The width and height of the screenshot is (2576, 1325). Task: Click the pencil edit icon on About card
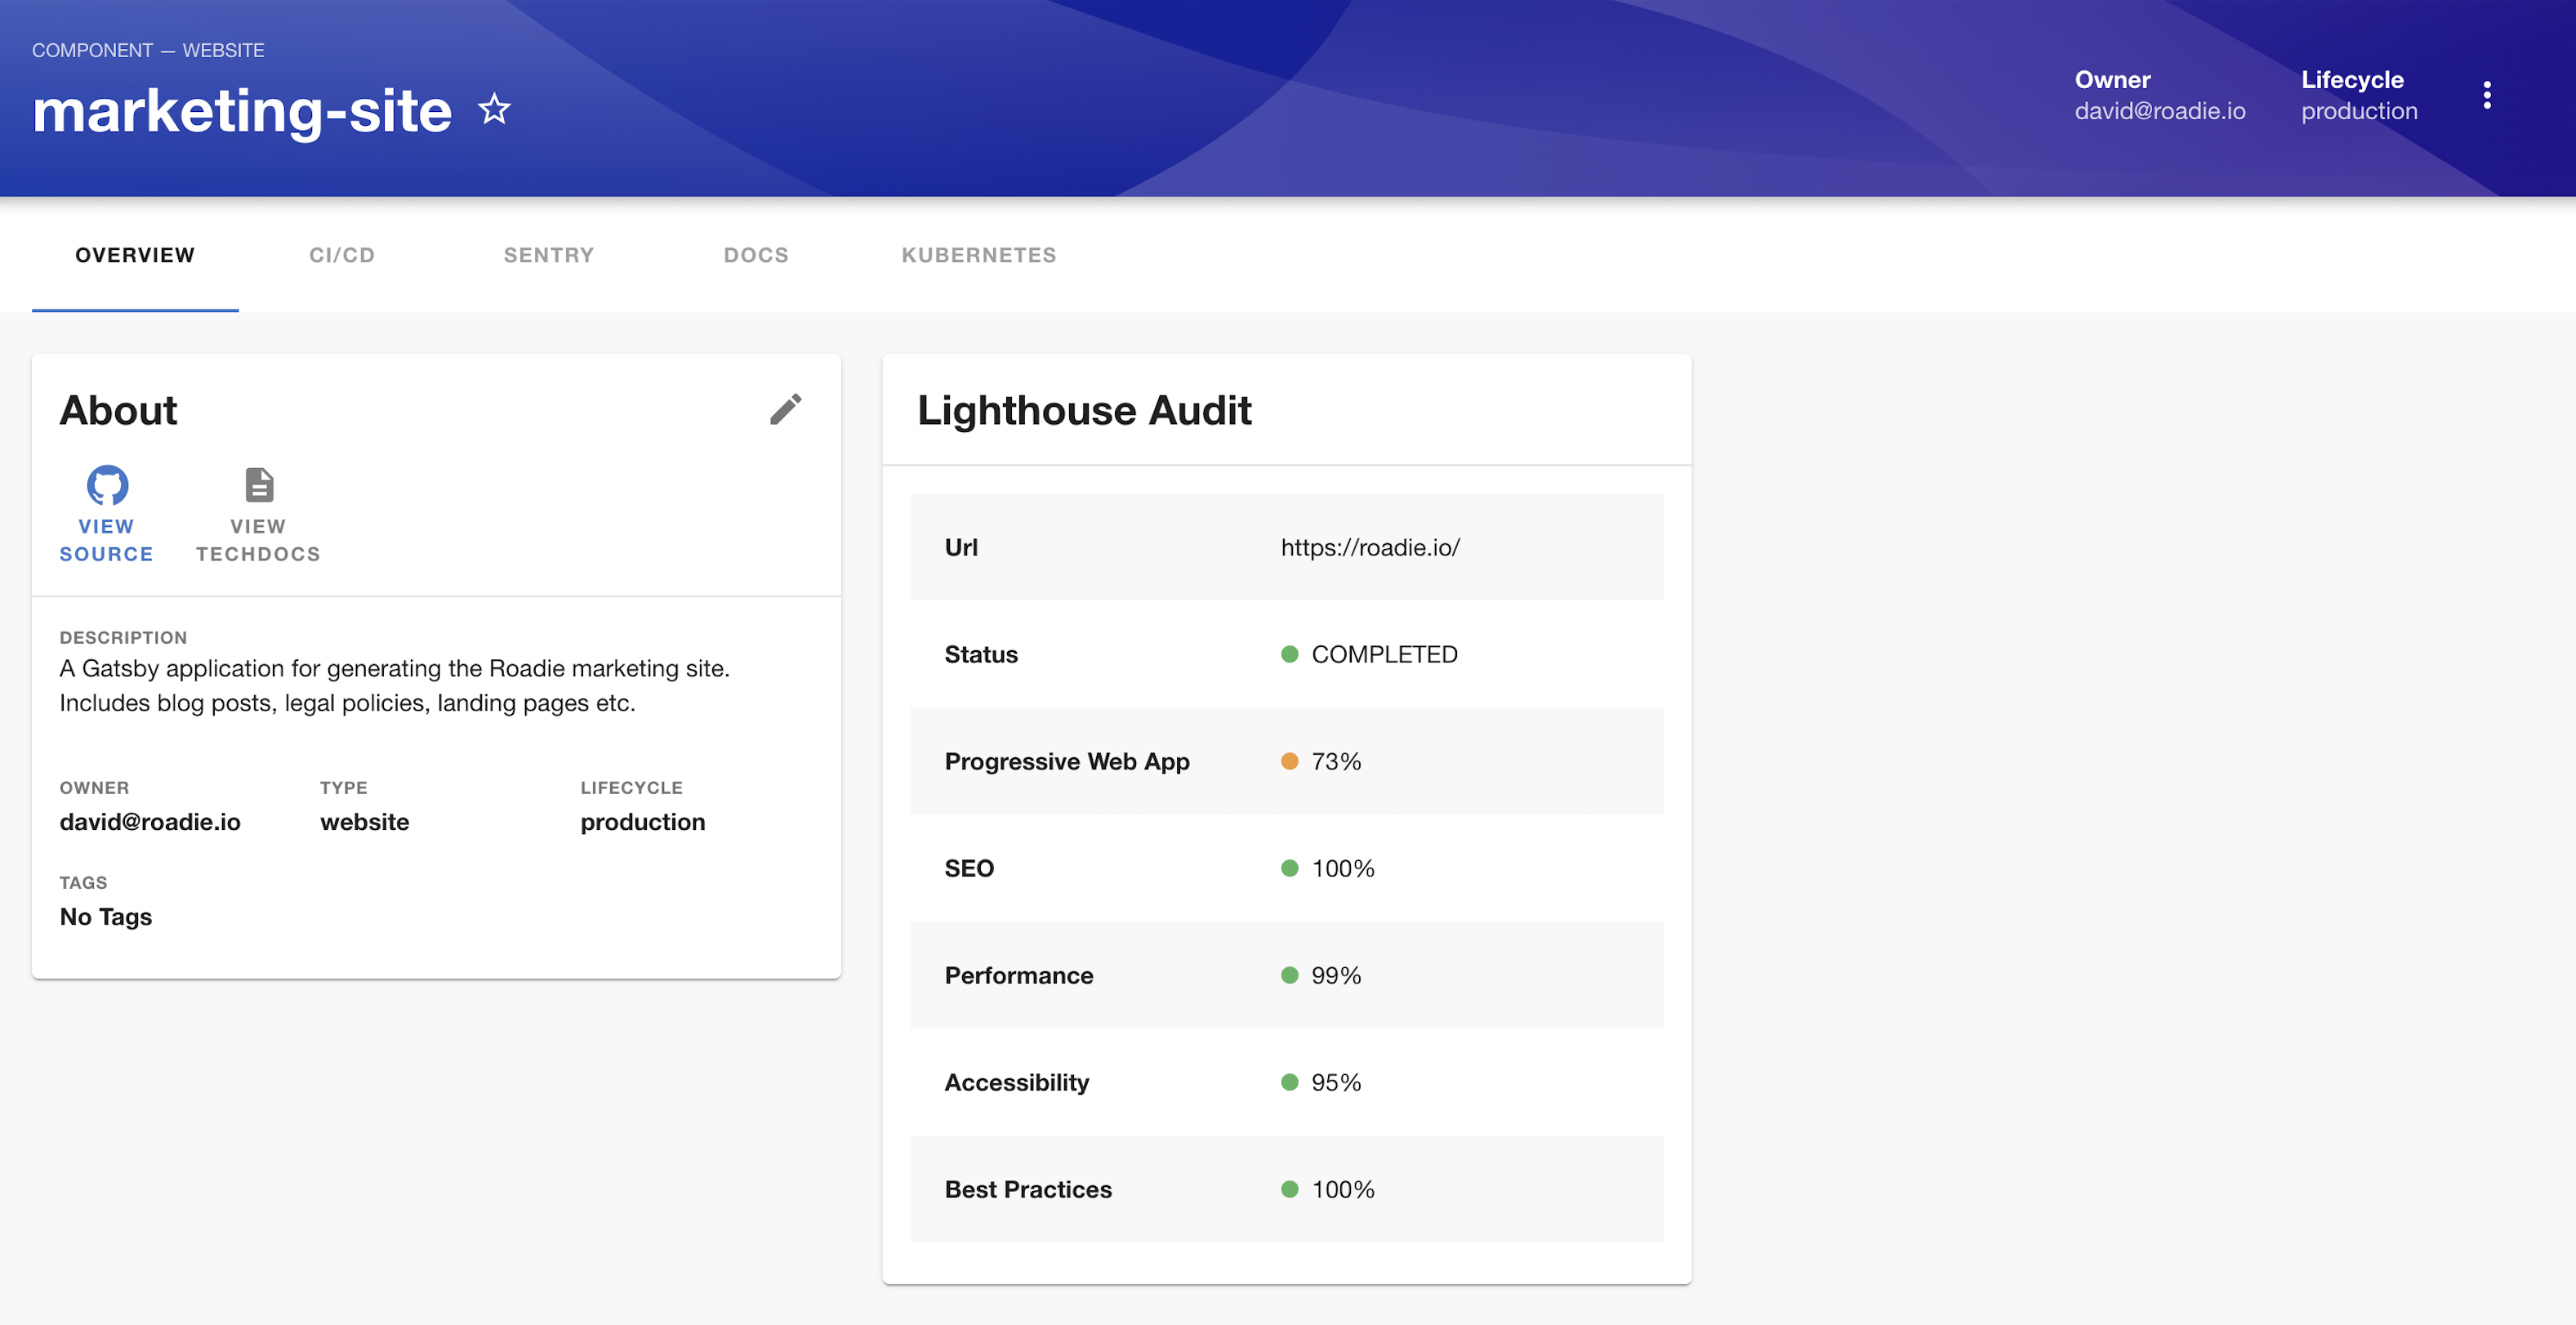(786, 409)
